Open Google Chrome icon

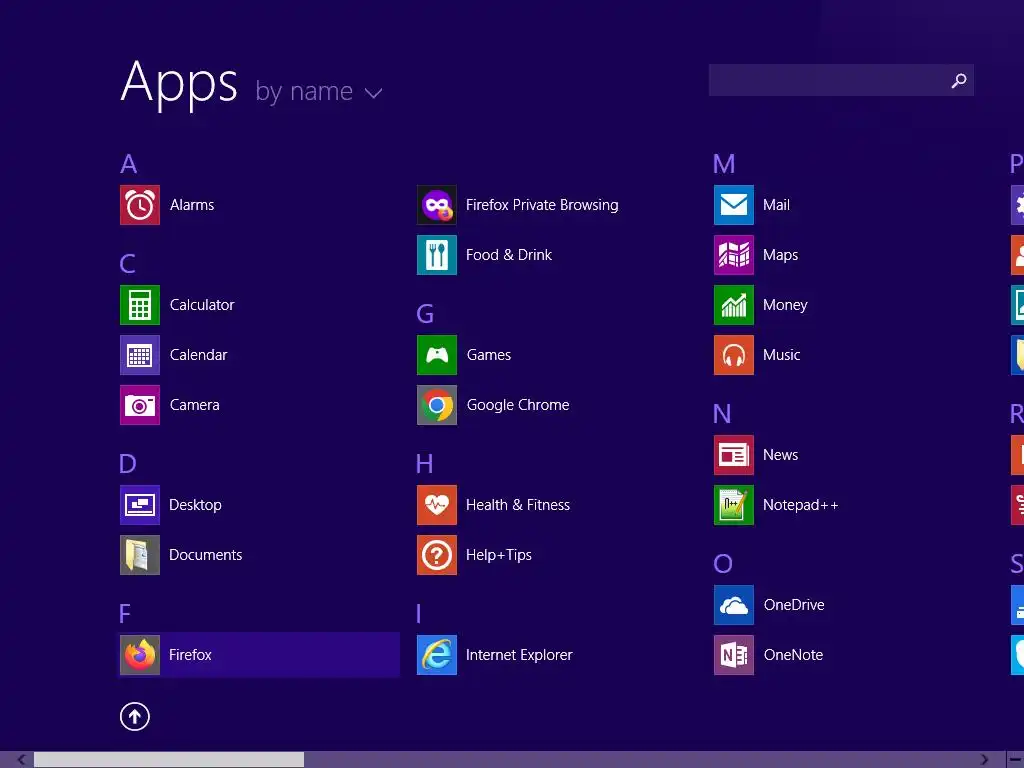click(437, 405)
